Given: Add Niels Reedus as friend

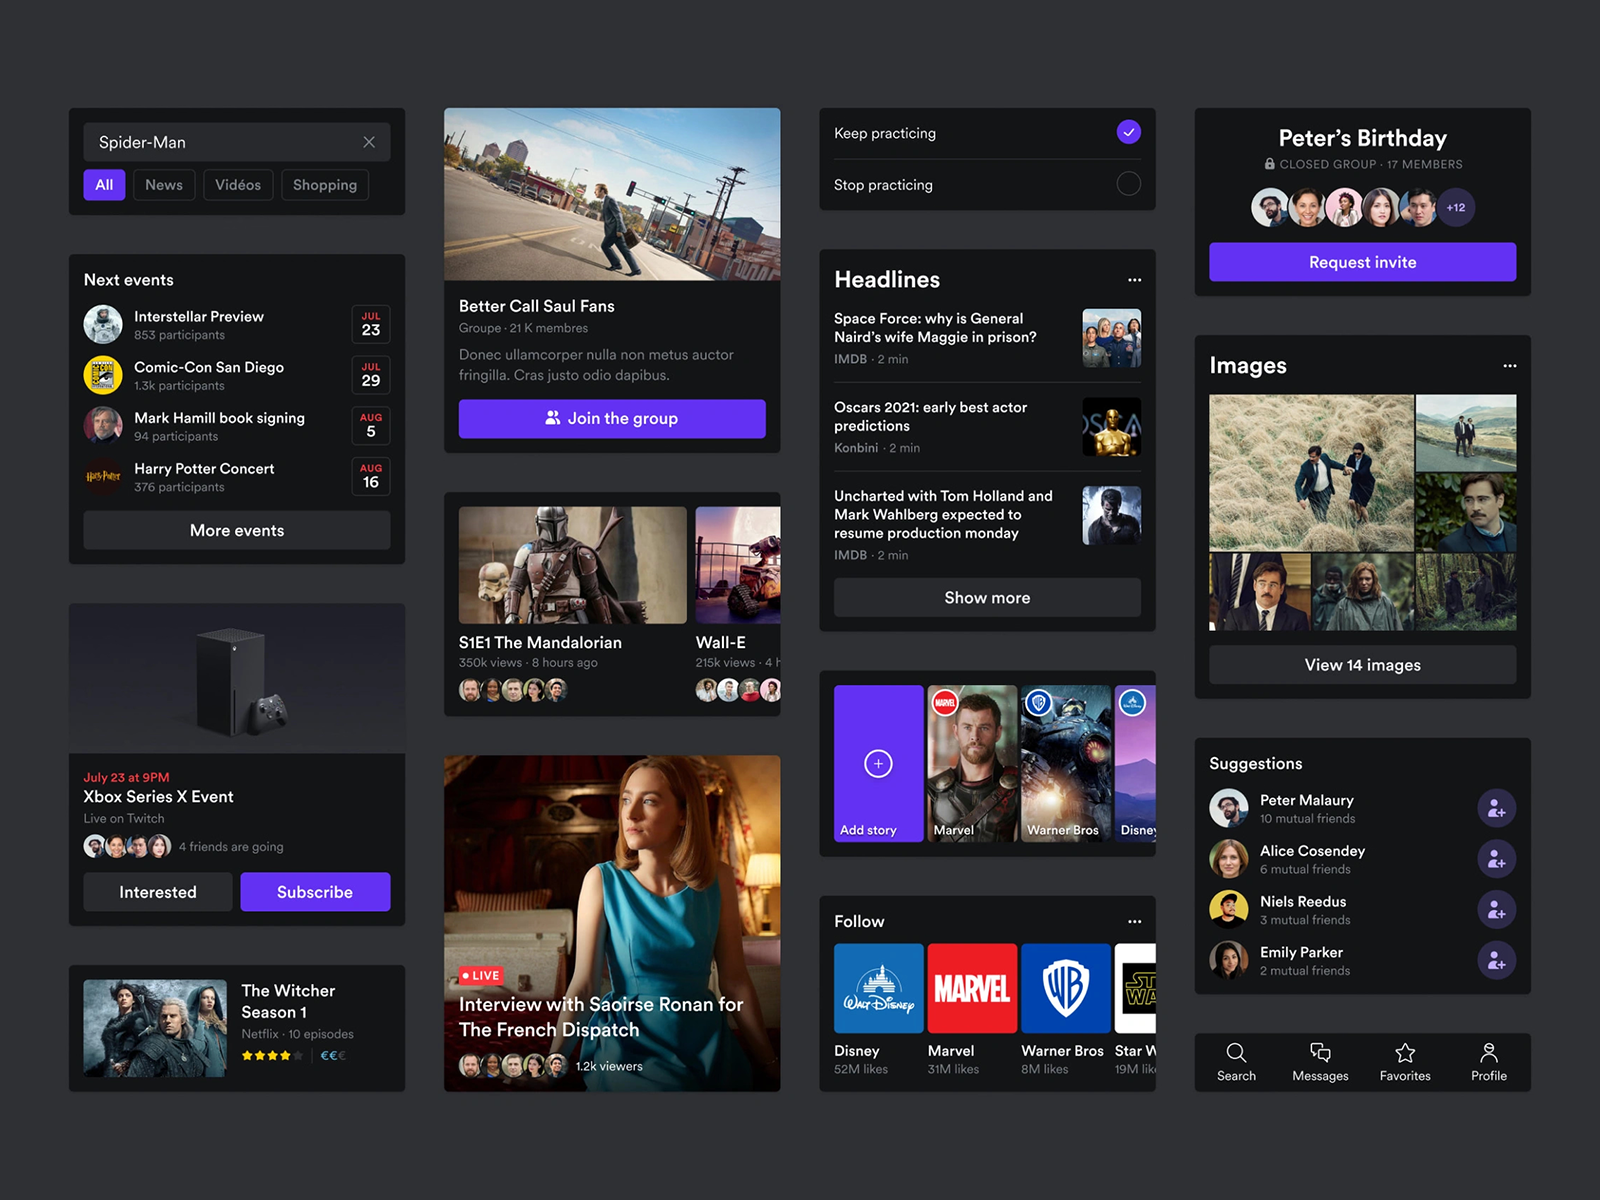Looking at the screenshot, I should click(1496, 910).
